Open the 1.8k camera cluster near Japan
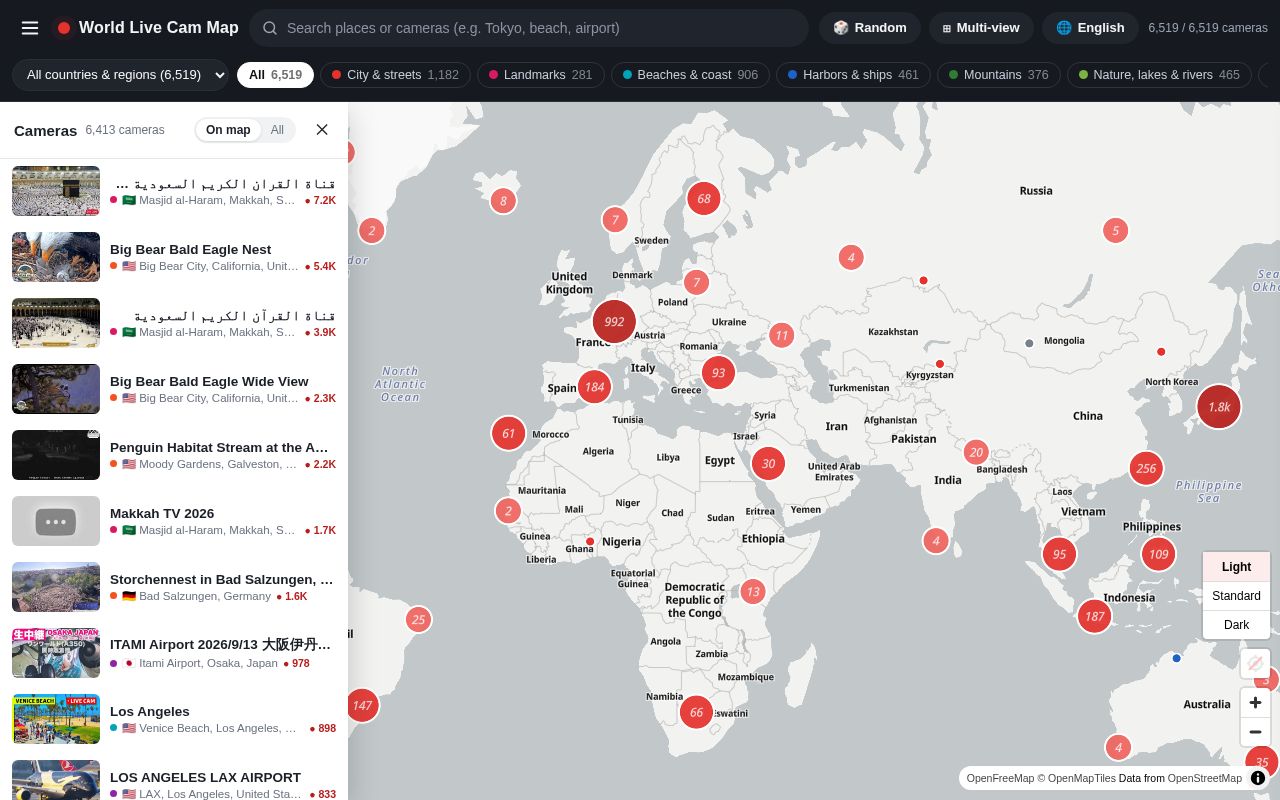The height and width of the screenshot is (800, 1280). tap(1219, 407)
